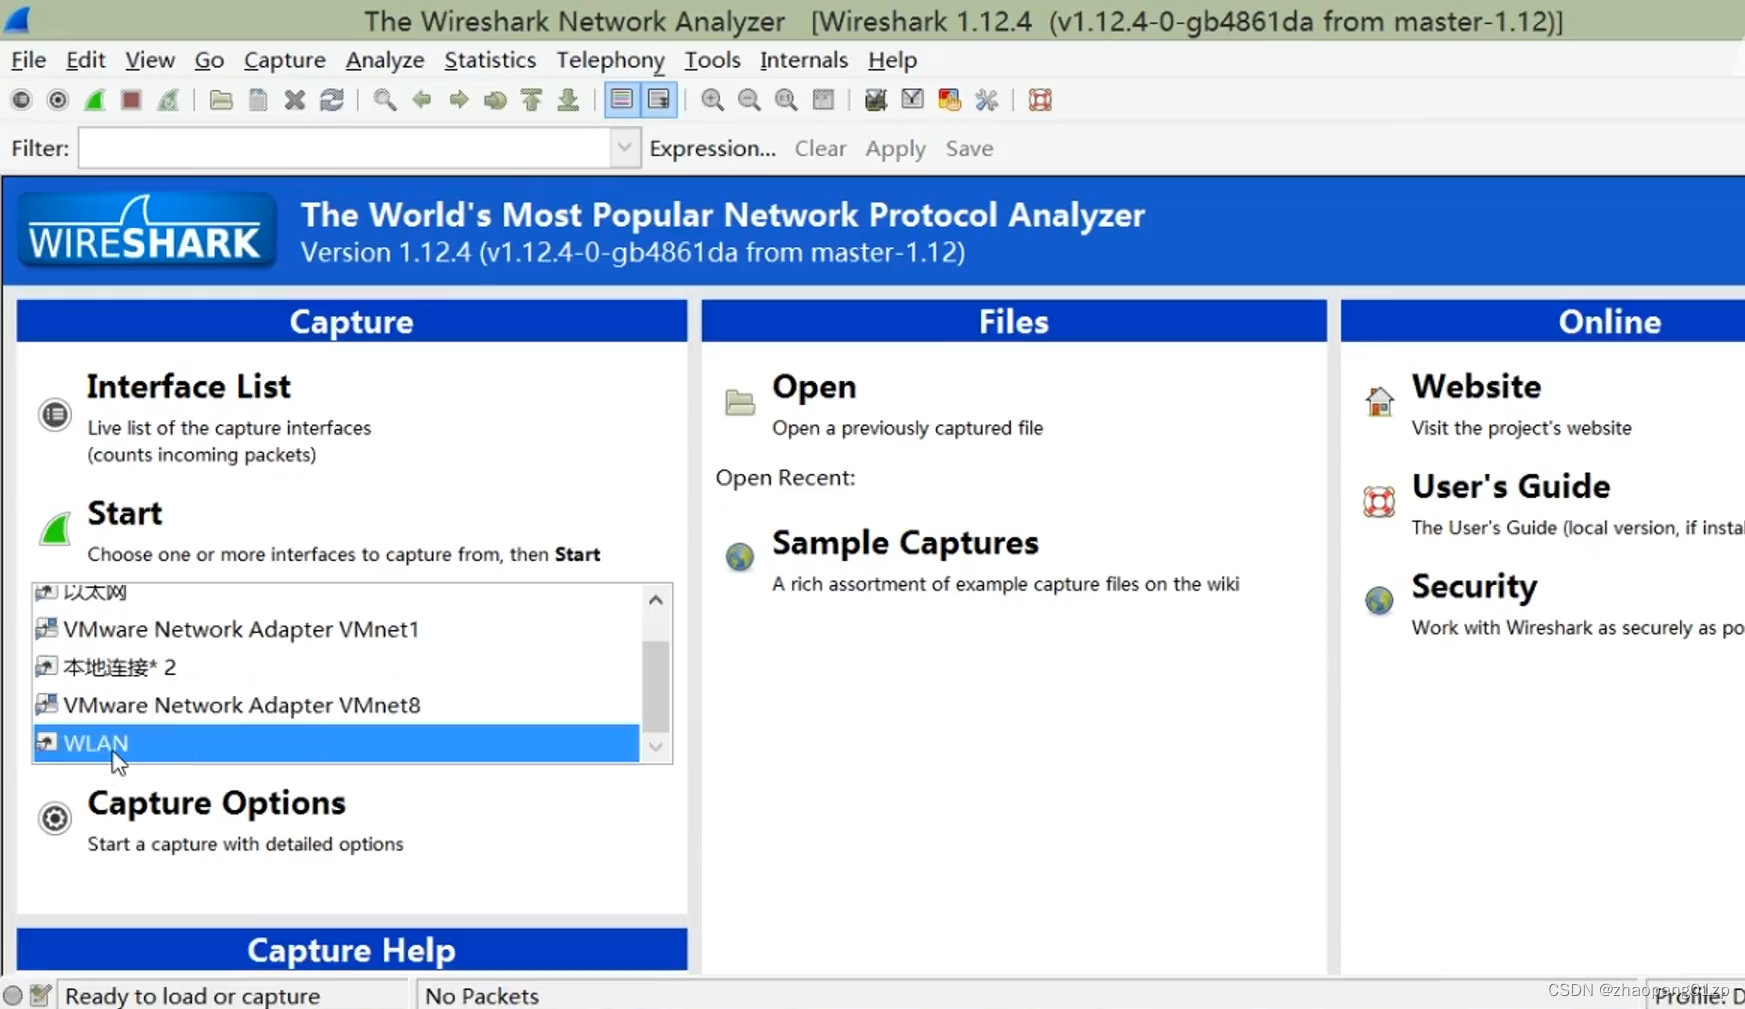Image resolution: width=1745 pixels, height=1009 pixels.
Task: Edit display filters toolbar icon
Action: (913, 100)
